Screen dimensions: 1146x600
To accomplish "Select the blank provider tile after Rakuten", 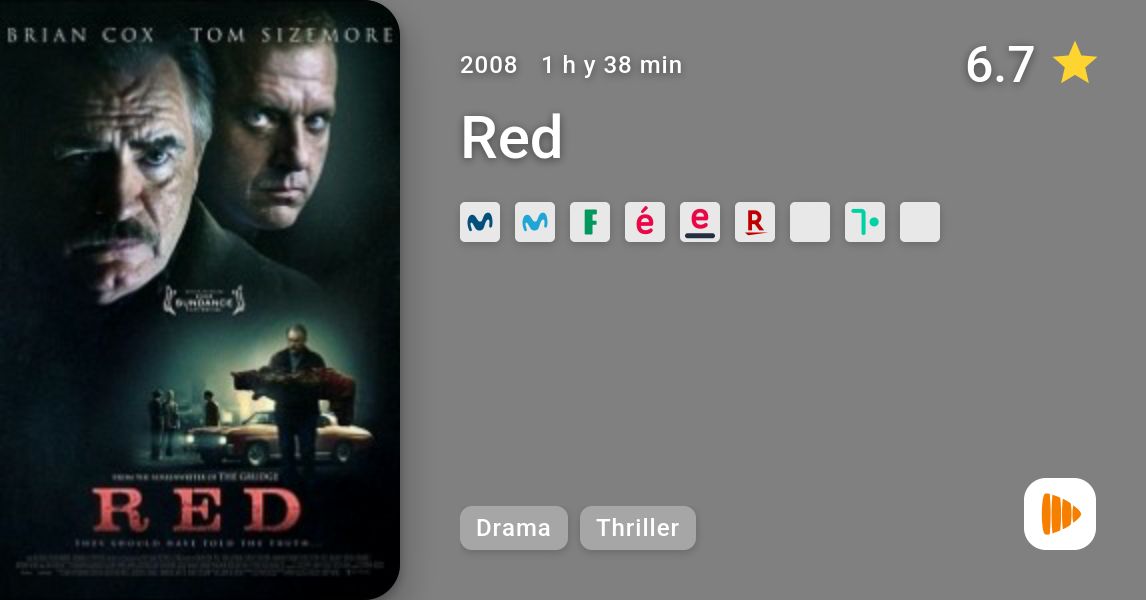I will (810, 222).
